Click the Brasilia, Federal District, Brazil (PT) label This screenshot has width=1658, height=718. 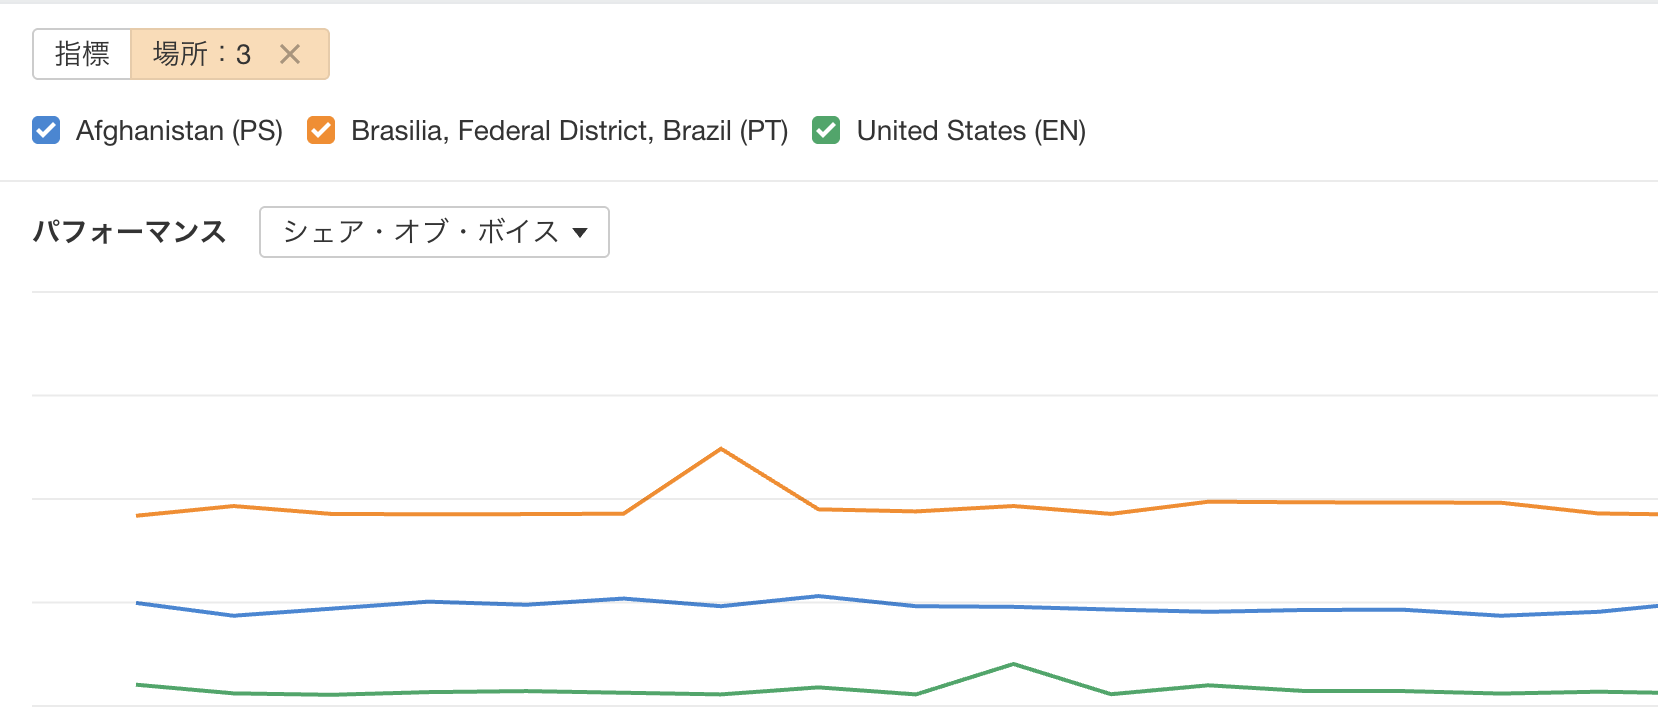click(x=569, y=131)
